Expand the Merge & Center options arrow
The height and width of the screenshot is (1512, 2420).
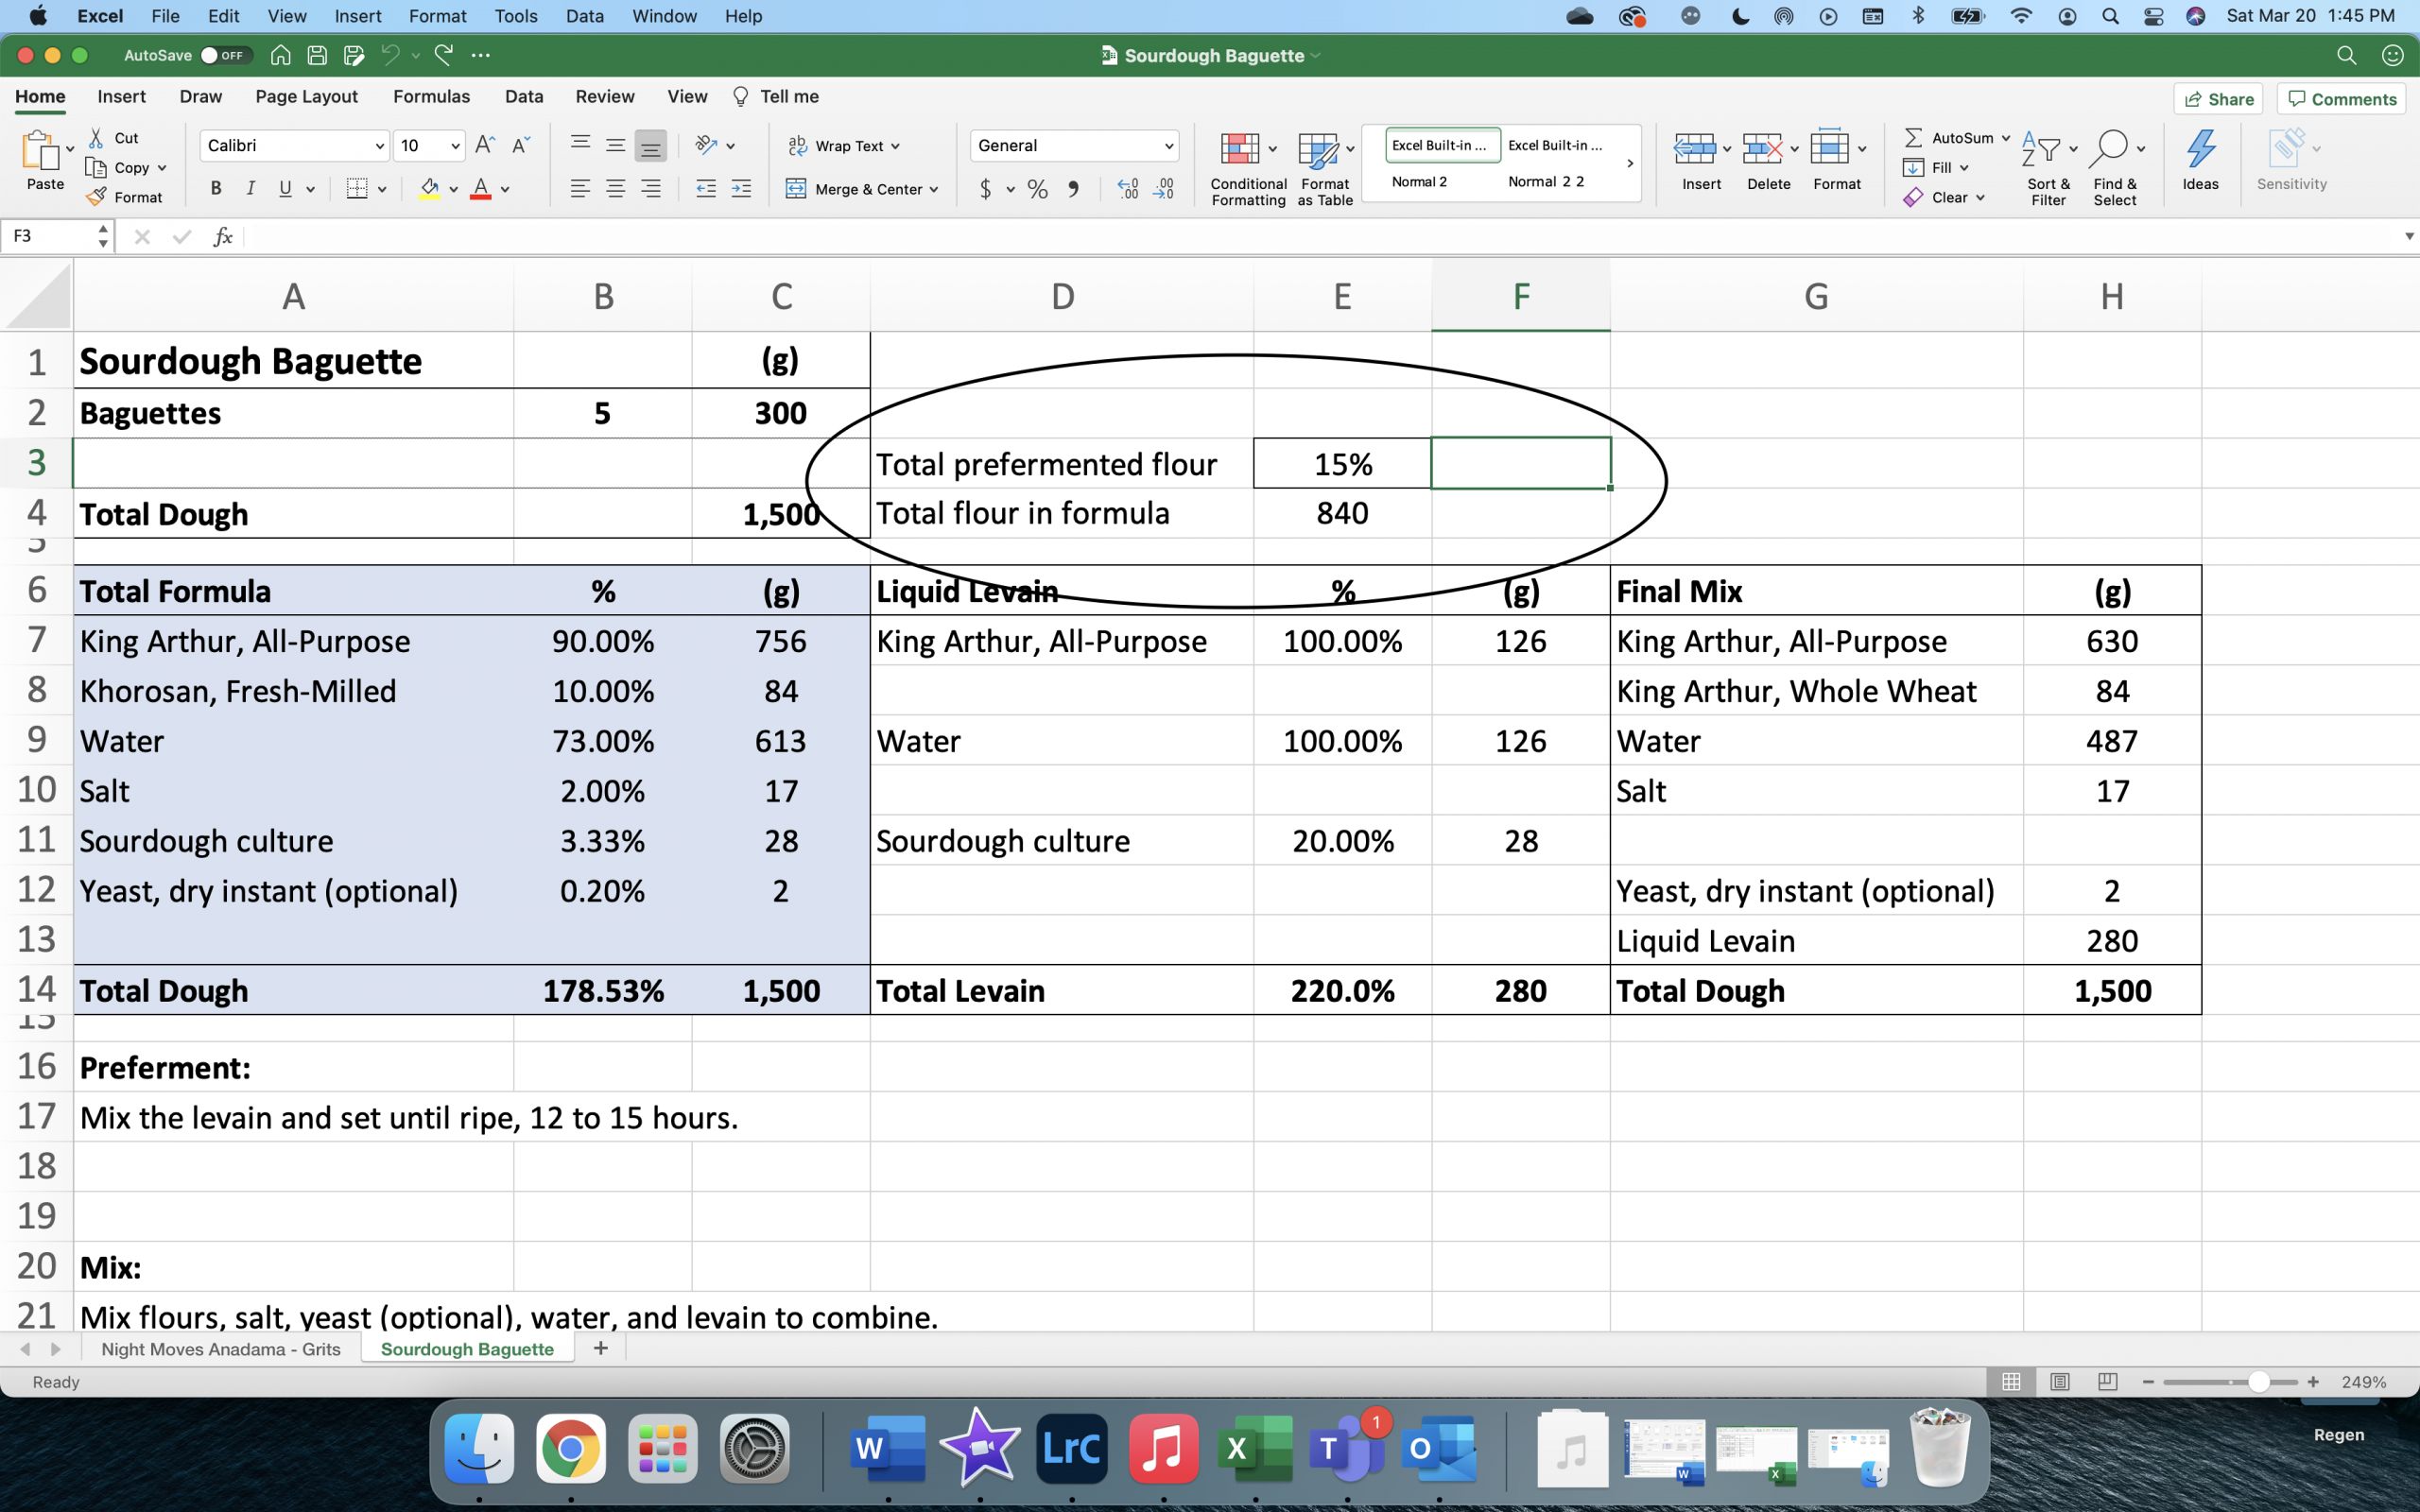point(934,189)
